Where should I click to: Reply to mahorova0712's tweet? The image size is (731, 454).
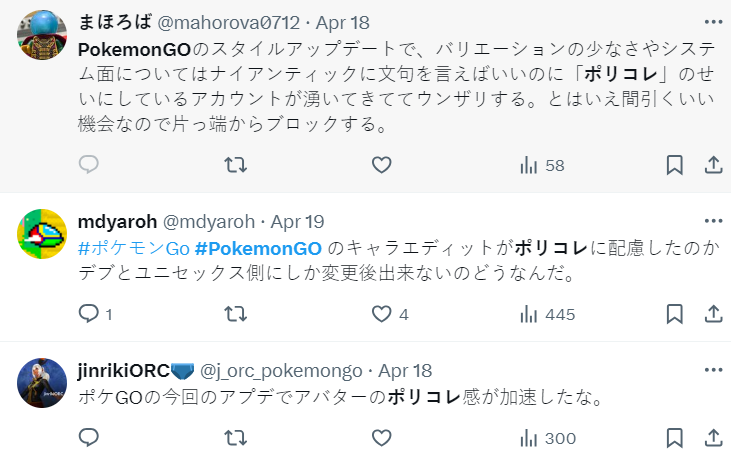pos(89,165)
